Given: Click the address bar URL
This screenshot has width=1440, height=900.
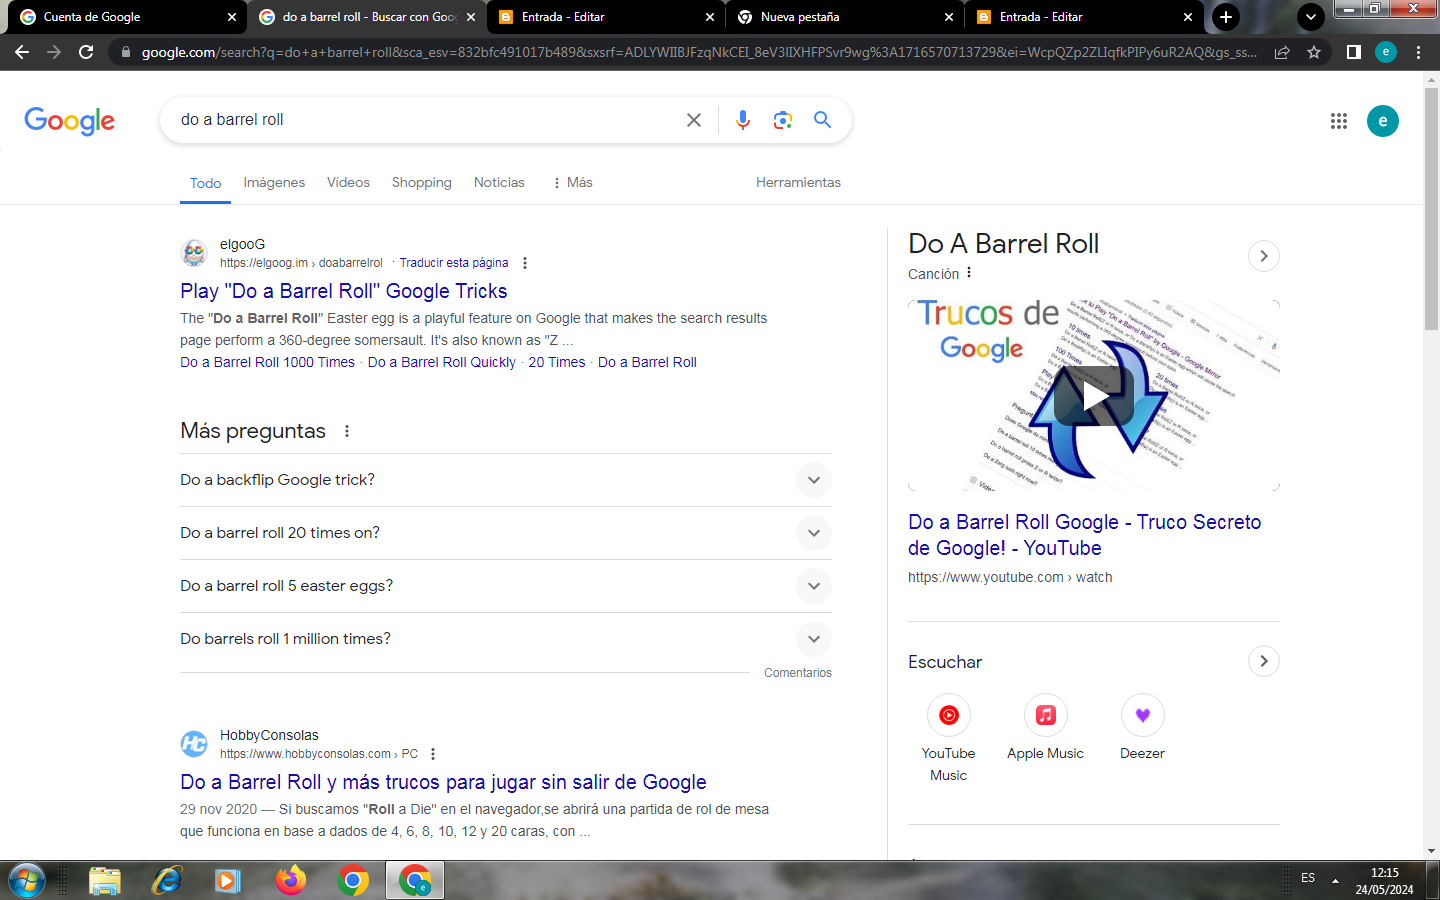Looking at the screenshot, I should coord(700,52).
